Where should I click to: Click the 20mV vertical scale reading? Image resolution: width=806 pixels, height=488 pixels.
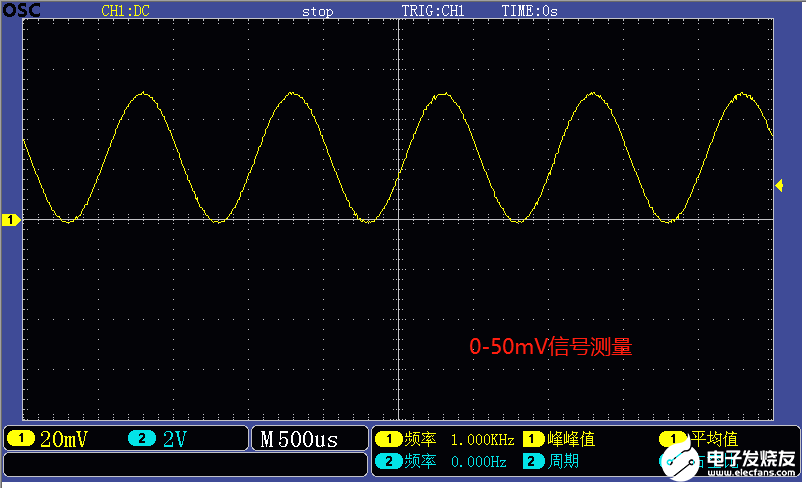pos(64,439)
